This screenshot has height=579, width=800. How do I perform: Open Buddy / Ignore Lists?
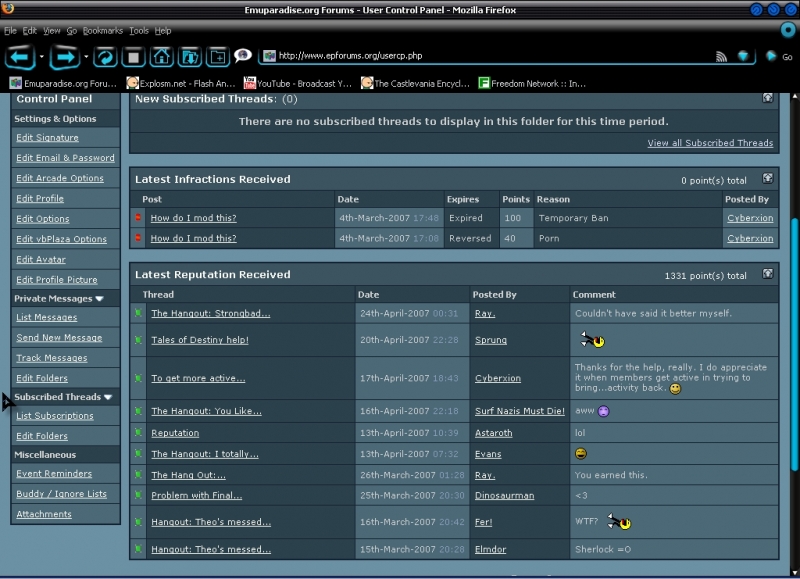pyautogui.click(x=61, y=494)
